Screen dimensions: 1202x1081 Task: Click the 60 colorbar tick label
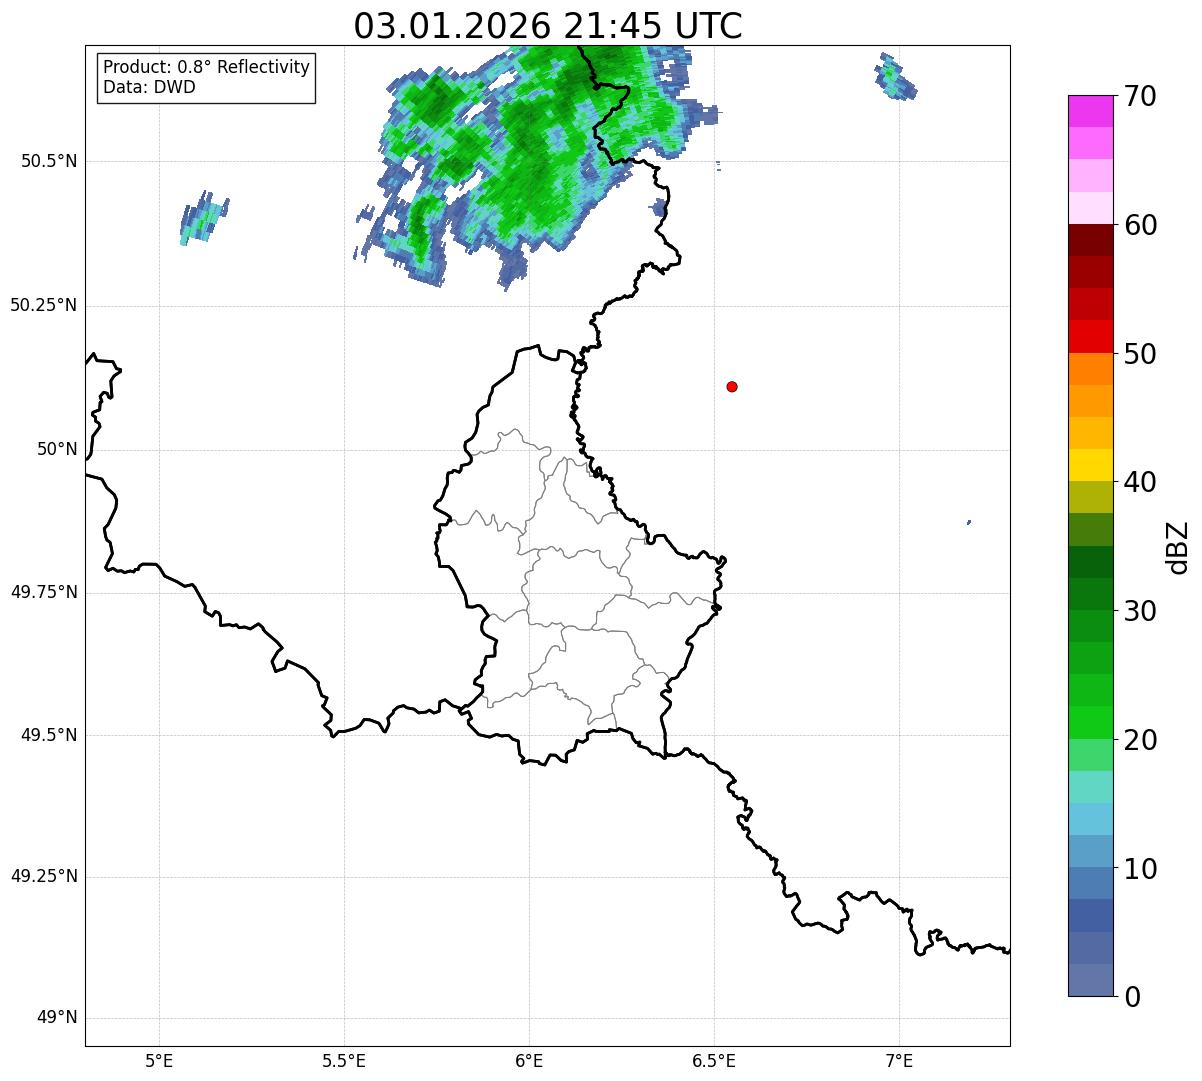click(1140, 225)
